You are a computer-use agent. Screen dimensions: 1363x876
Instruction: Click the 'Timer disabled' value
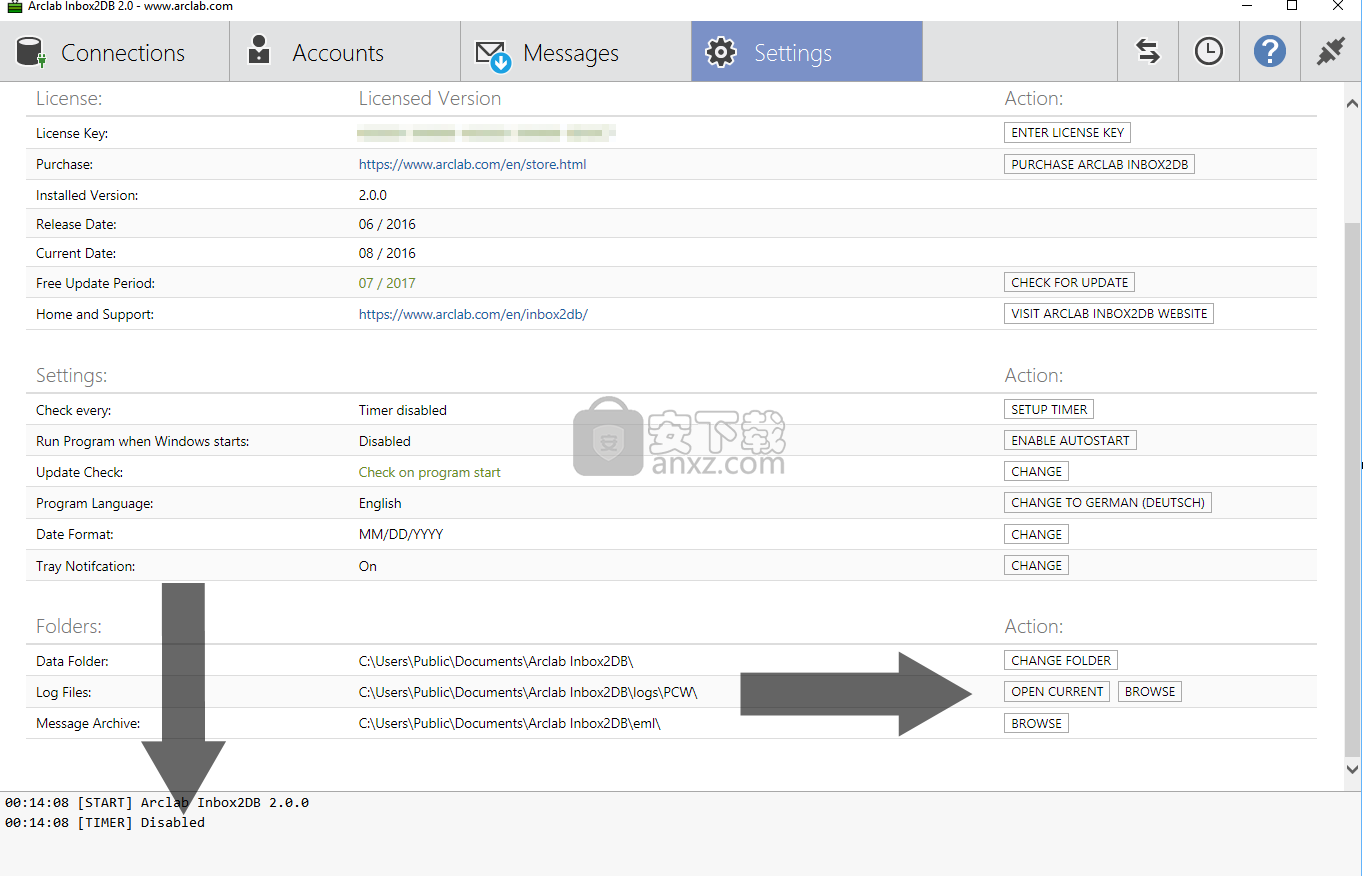click(403, 410)
